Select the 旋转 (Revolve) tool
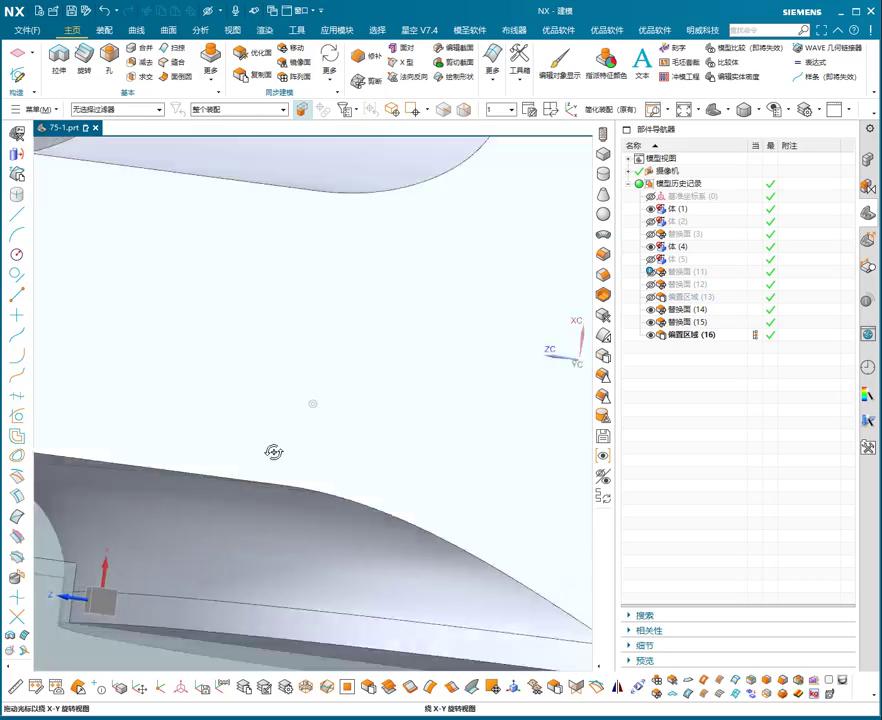 point(84,54)
